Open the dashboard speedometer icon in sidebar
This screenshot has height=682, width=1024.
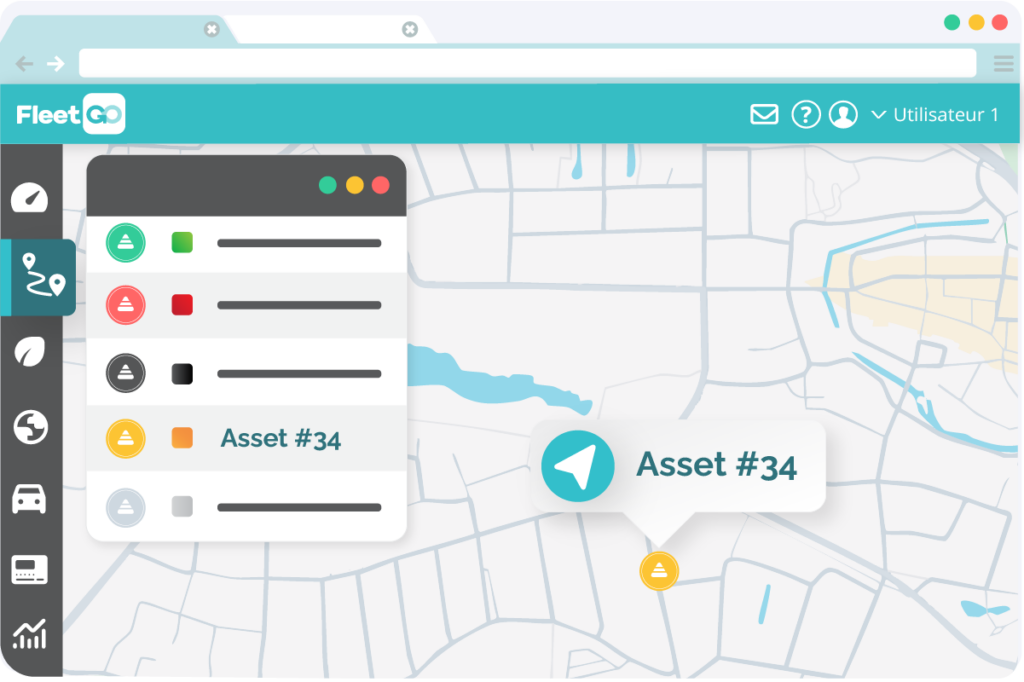click(x=29, y=198)
